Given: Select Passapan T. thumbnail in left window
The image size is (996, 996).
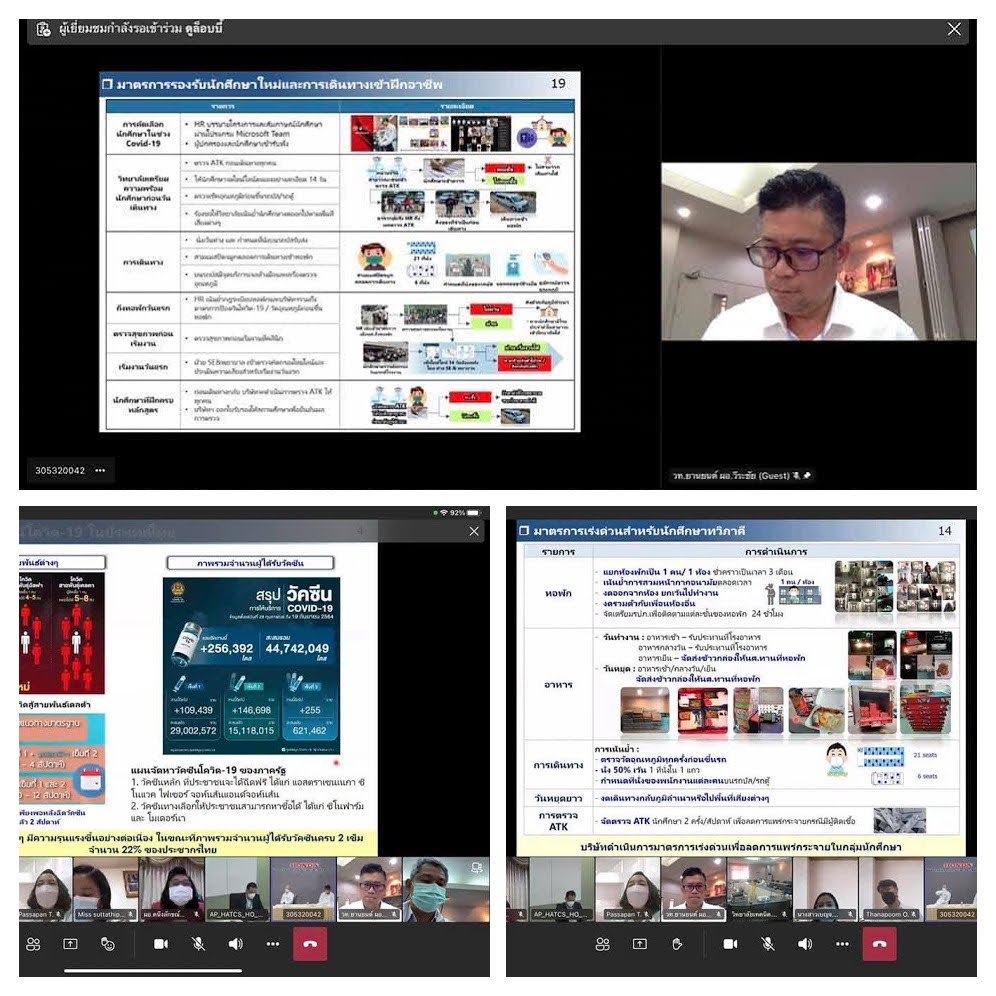Looking at the screenshot, I should tap(45, 888).
